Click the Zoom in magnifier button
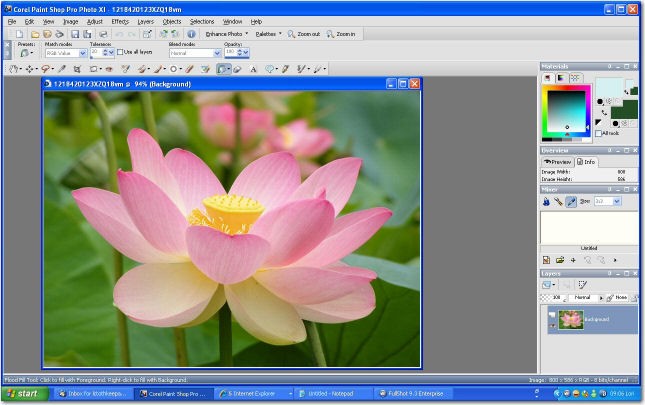Viewport: 645px width, 405px height. coord(341,34)
